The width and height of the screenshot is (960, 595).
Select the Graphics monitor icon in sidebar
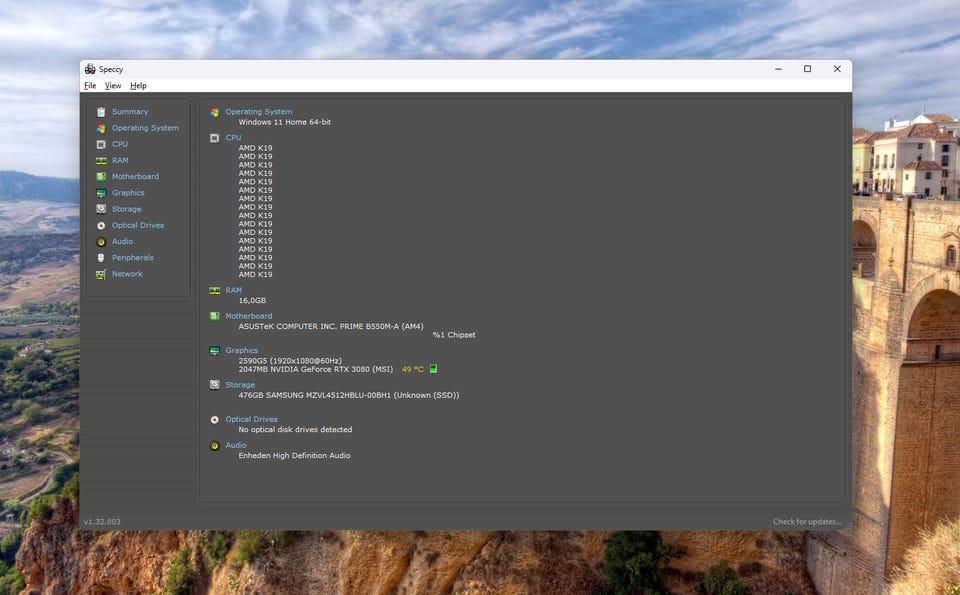point(101,193)
